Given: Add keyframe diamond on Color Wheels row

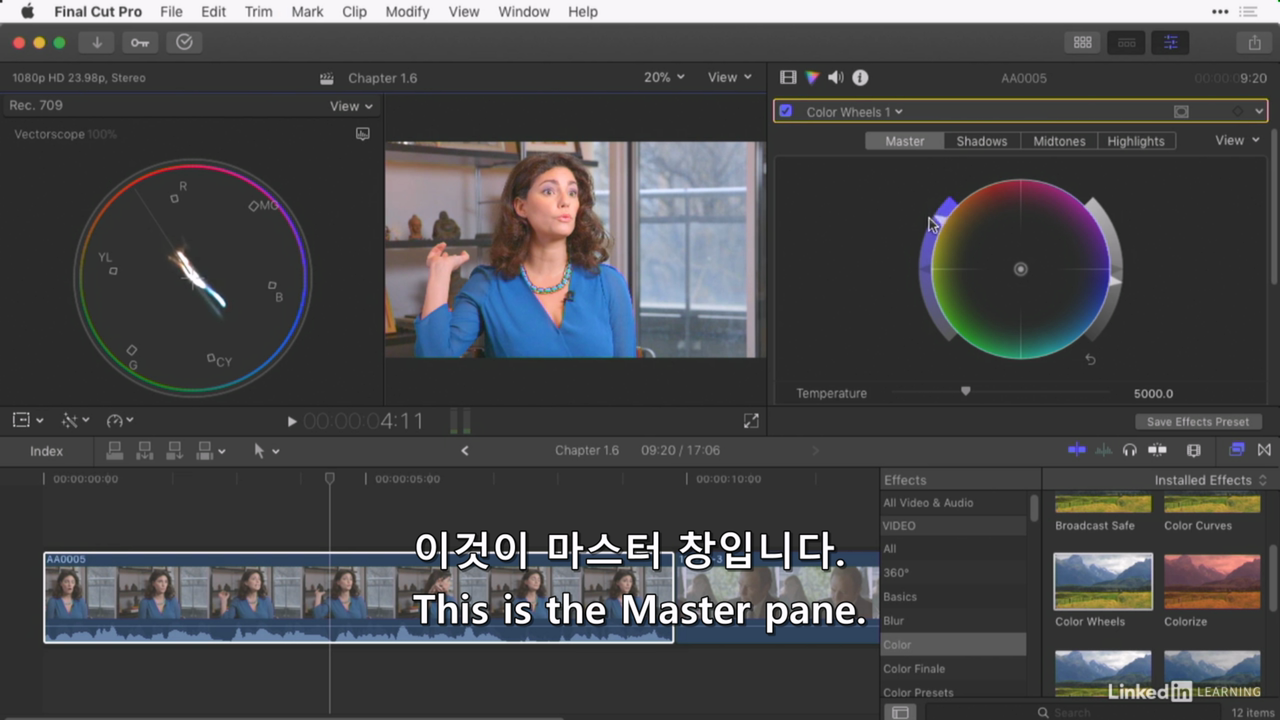Looking at the screenshot, I should pyautogui.click(x=1238, y=112).
